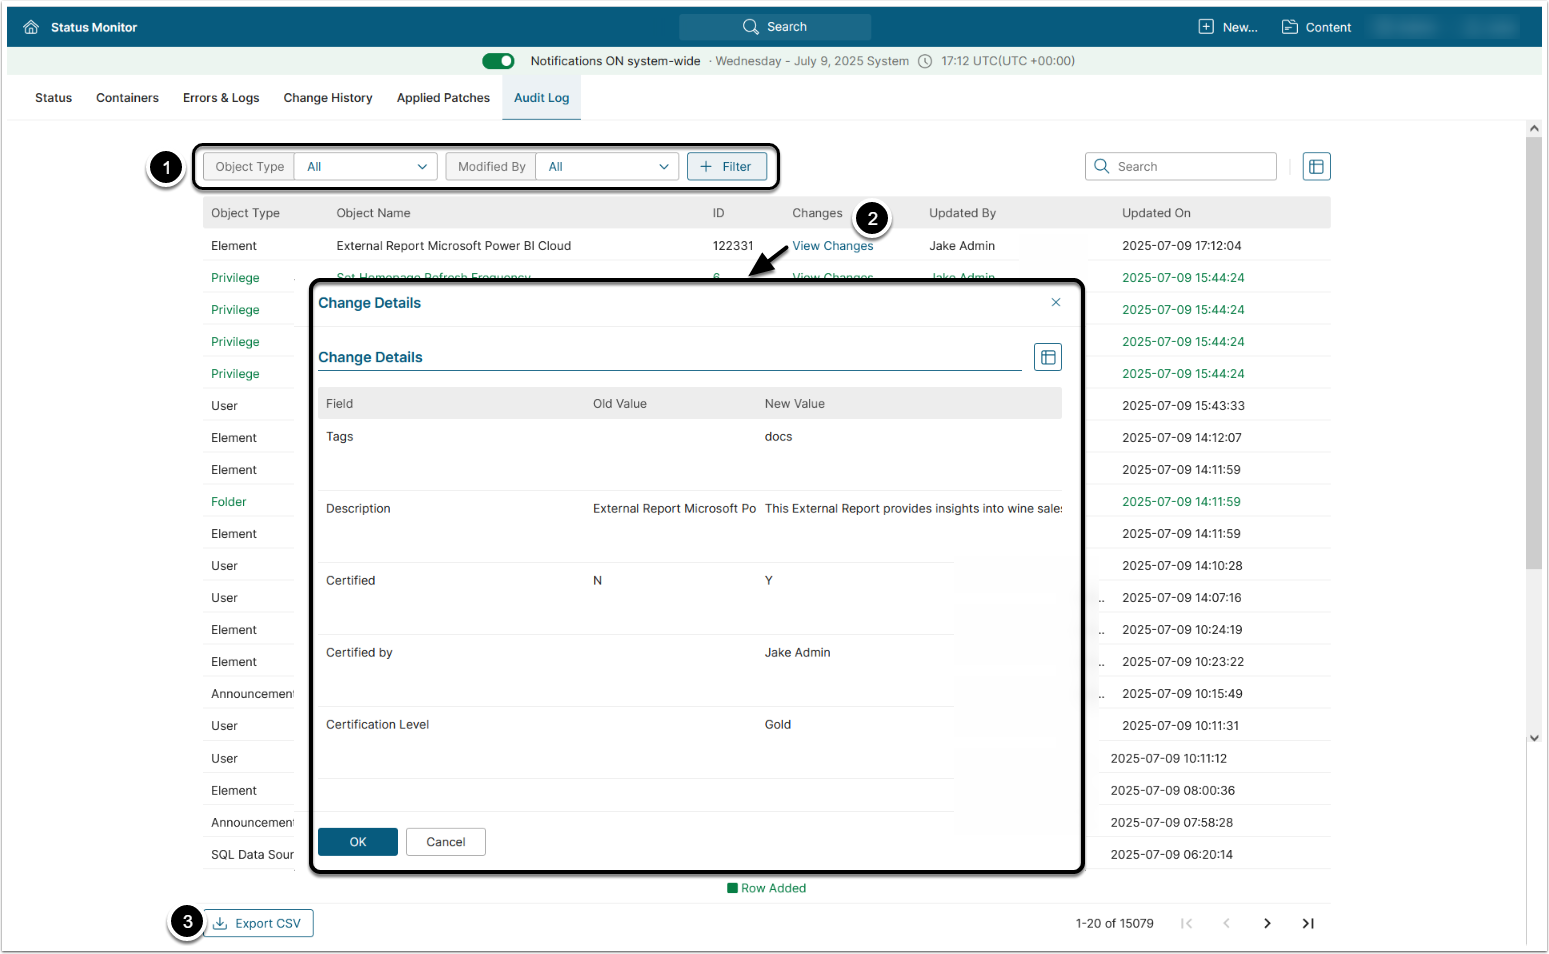Click View Changes link for Power BI element
Image resolution: width=1549 pixels, height=954 pixels.
[x=832, y=246]
